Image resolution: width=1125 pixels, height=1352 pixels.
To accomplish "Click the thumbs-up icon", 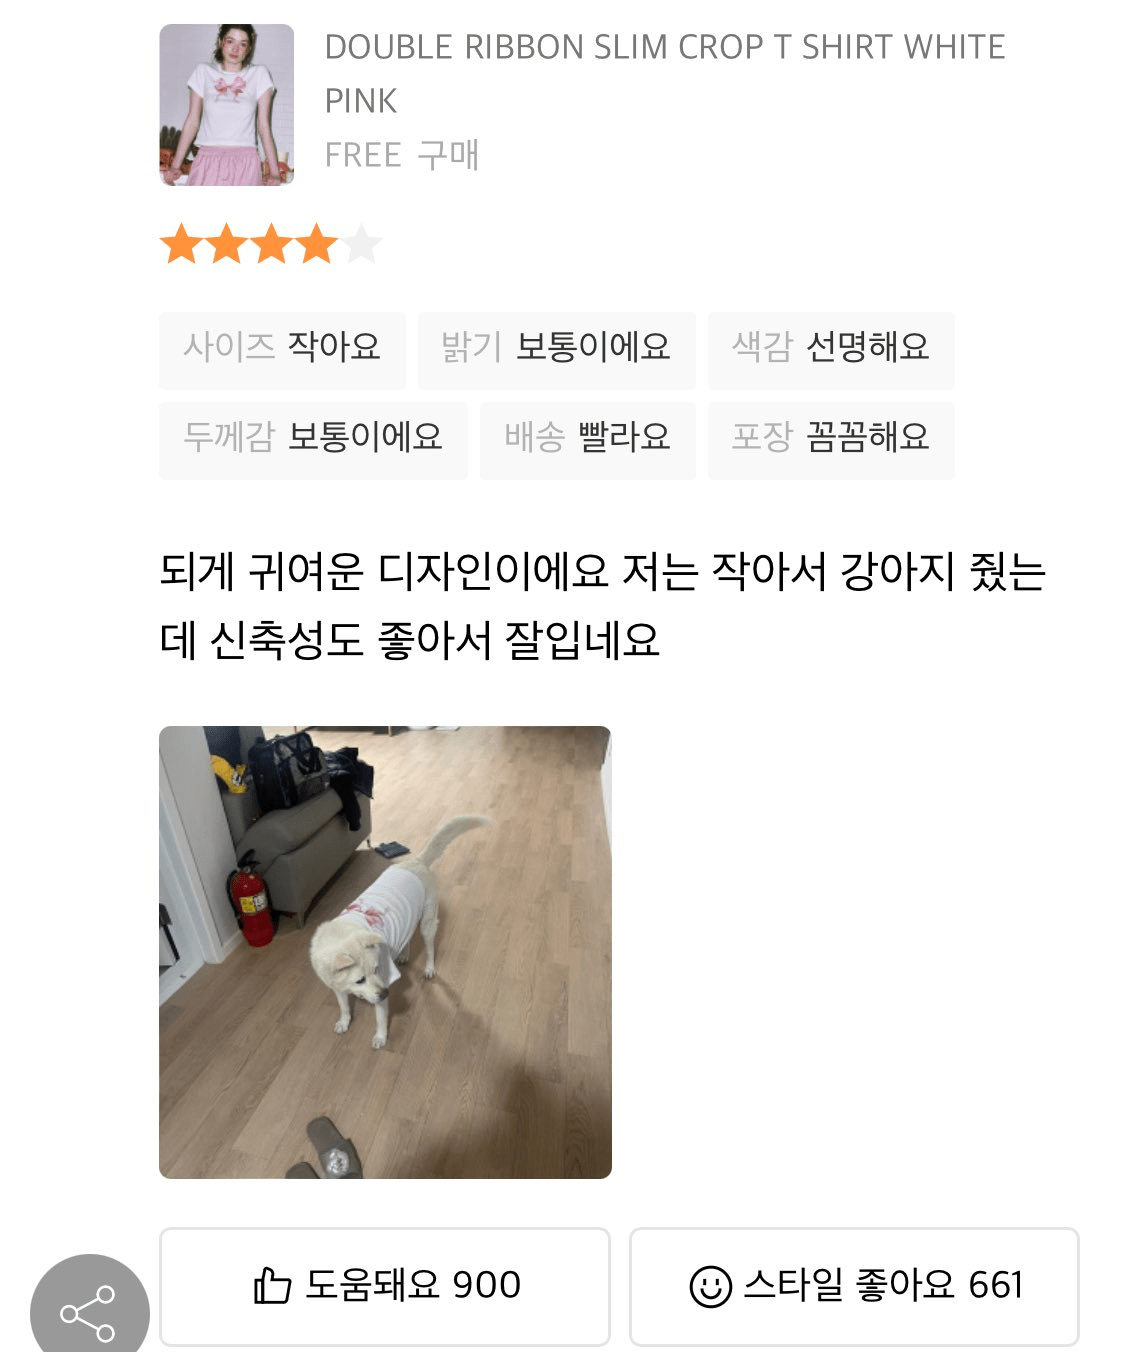I will click(x=272, y=1285).
